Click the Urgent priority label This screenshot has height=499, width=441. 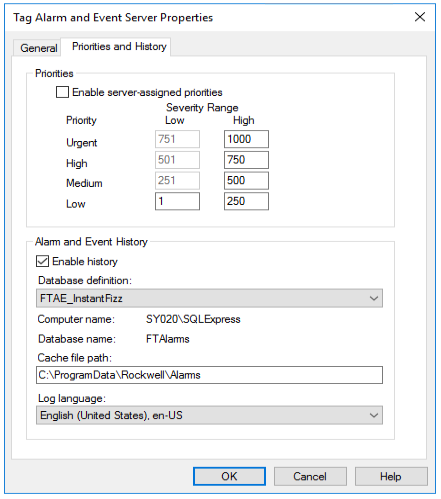click(x=82, y=143)
